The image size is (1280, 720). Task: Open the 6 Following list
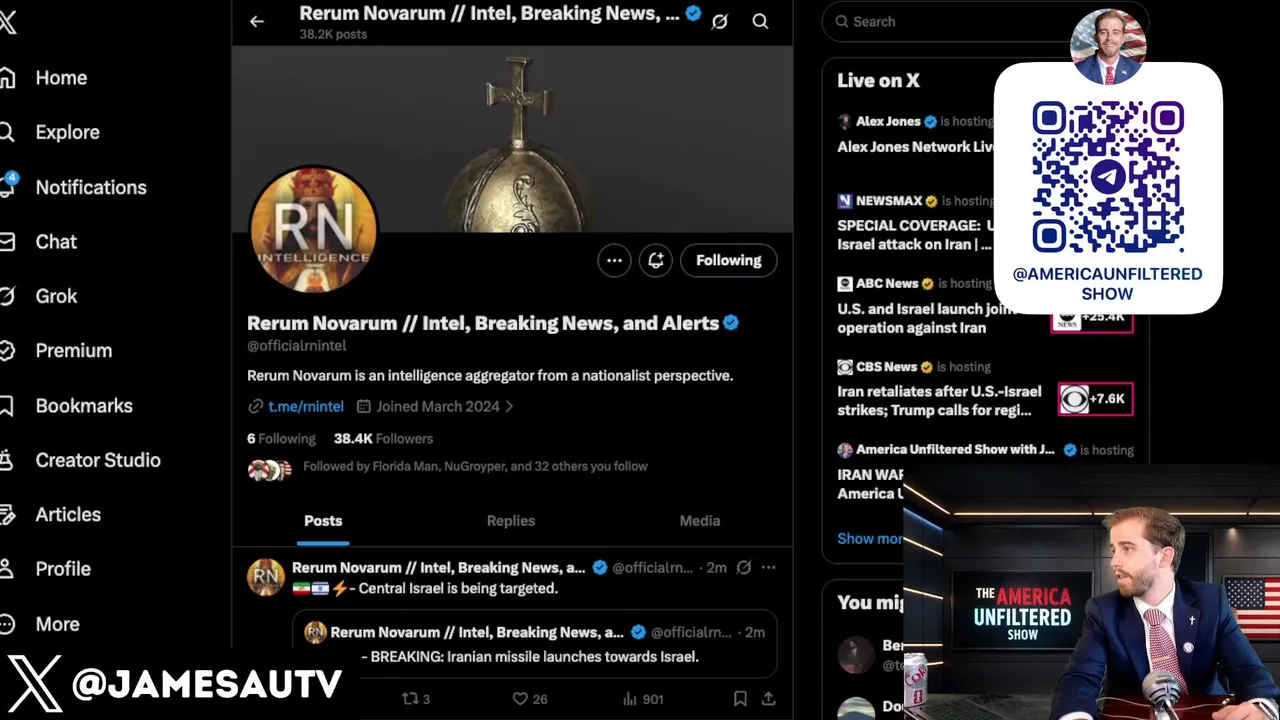pos(281,438)
